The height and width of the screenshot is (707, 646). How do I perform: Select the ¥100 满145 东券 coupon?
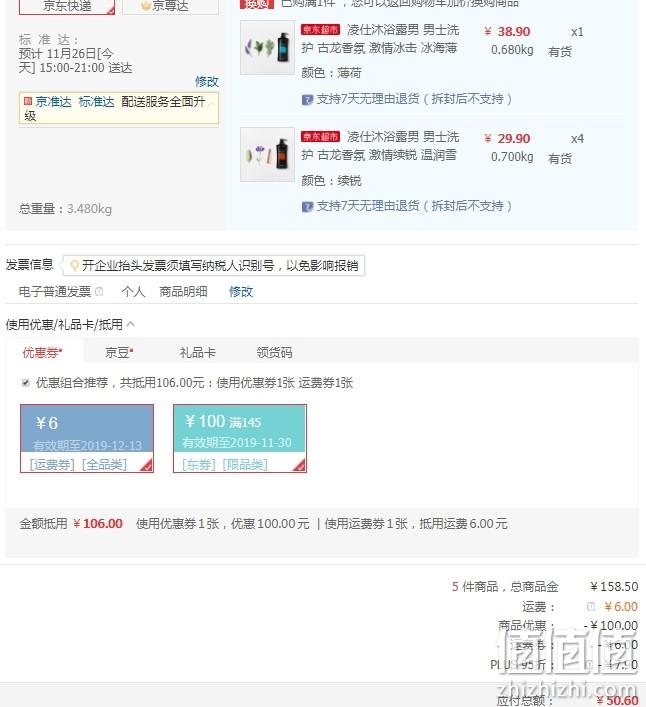click(x=240, y=438)
